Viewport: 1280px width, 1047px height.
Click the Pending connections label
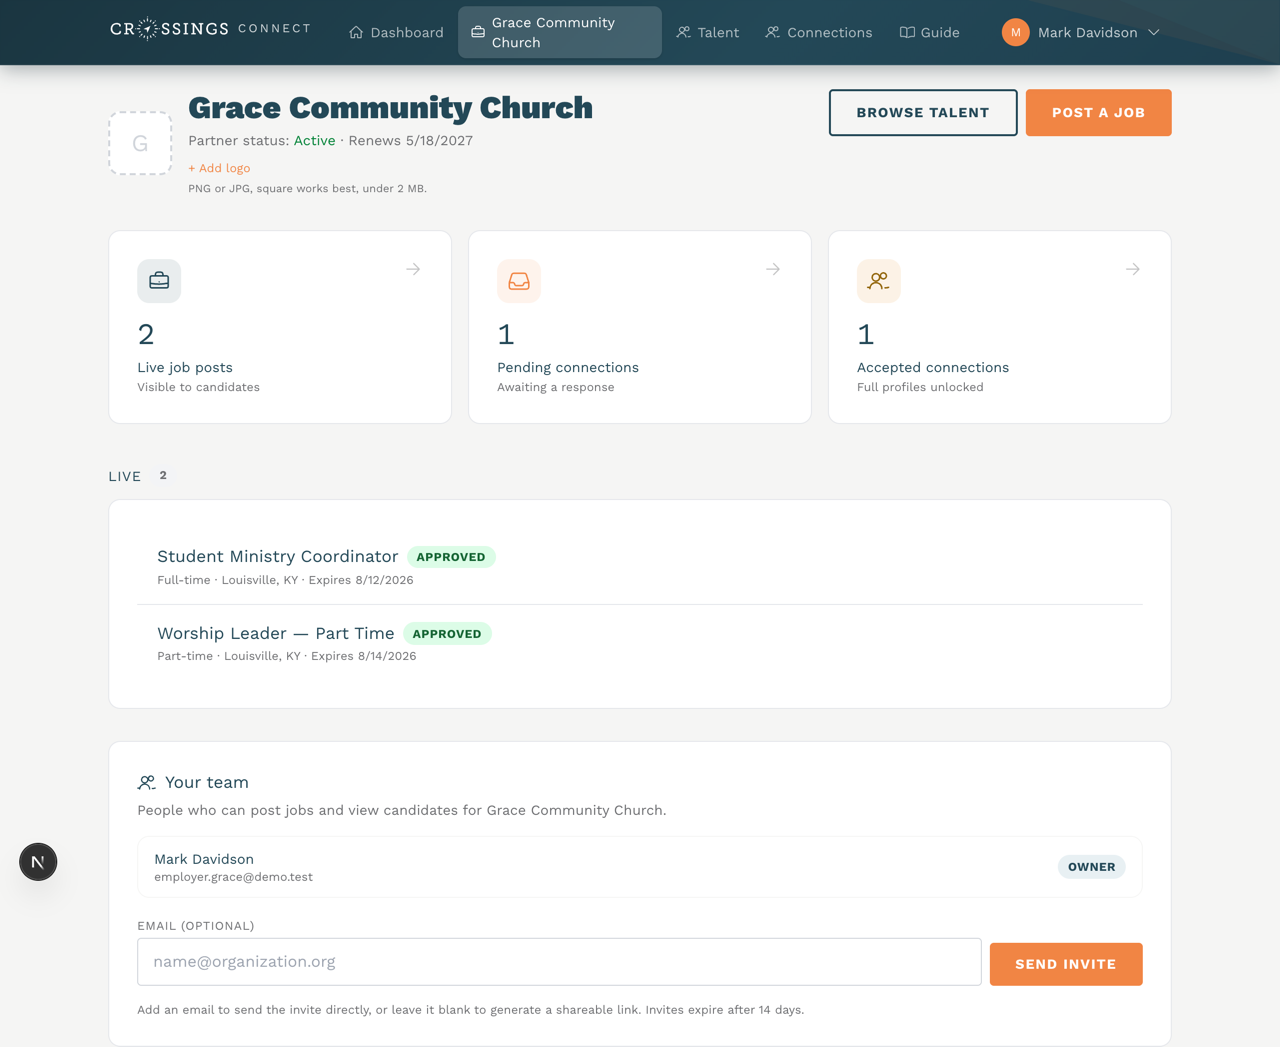(568, 367)
